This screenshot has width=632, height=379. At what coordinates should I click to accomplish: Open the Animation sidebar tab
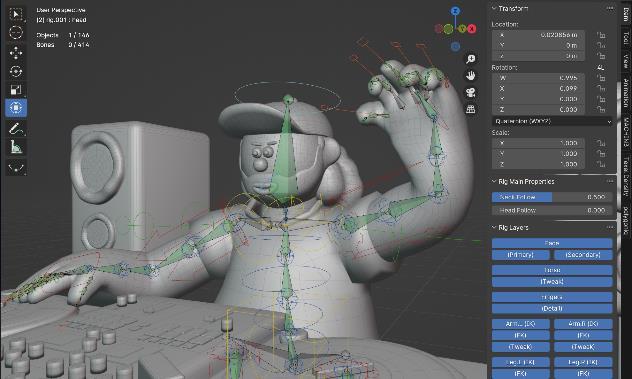(626, 92)
